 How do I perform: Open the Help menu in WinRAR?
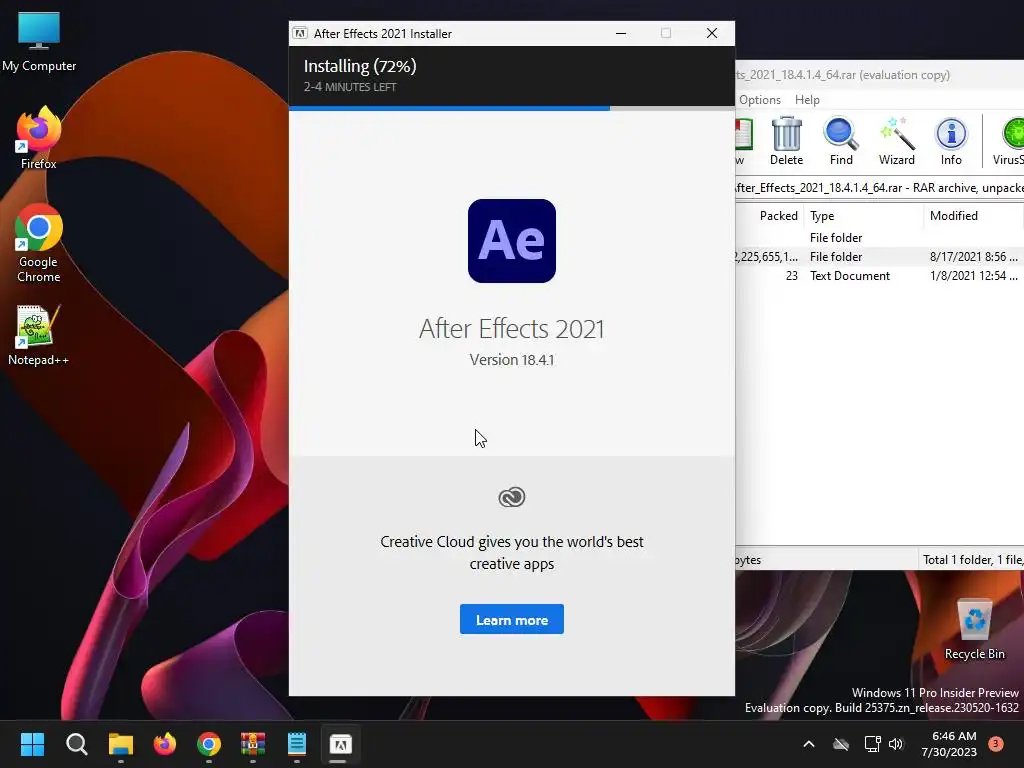point(807,100)
